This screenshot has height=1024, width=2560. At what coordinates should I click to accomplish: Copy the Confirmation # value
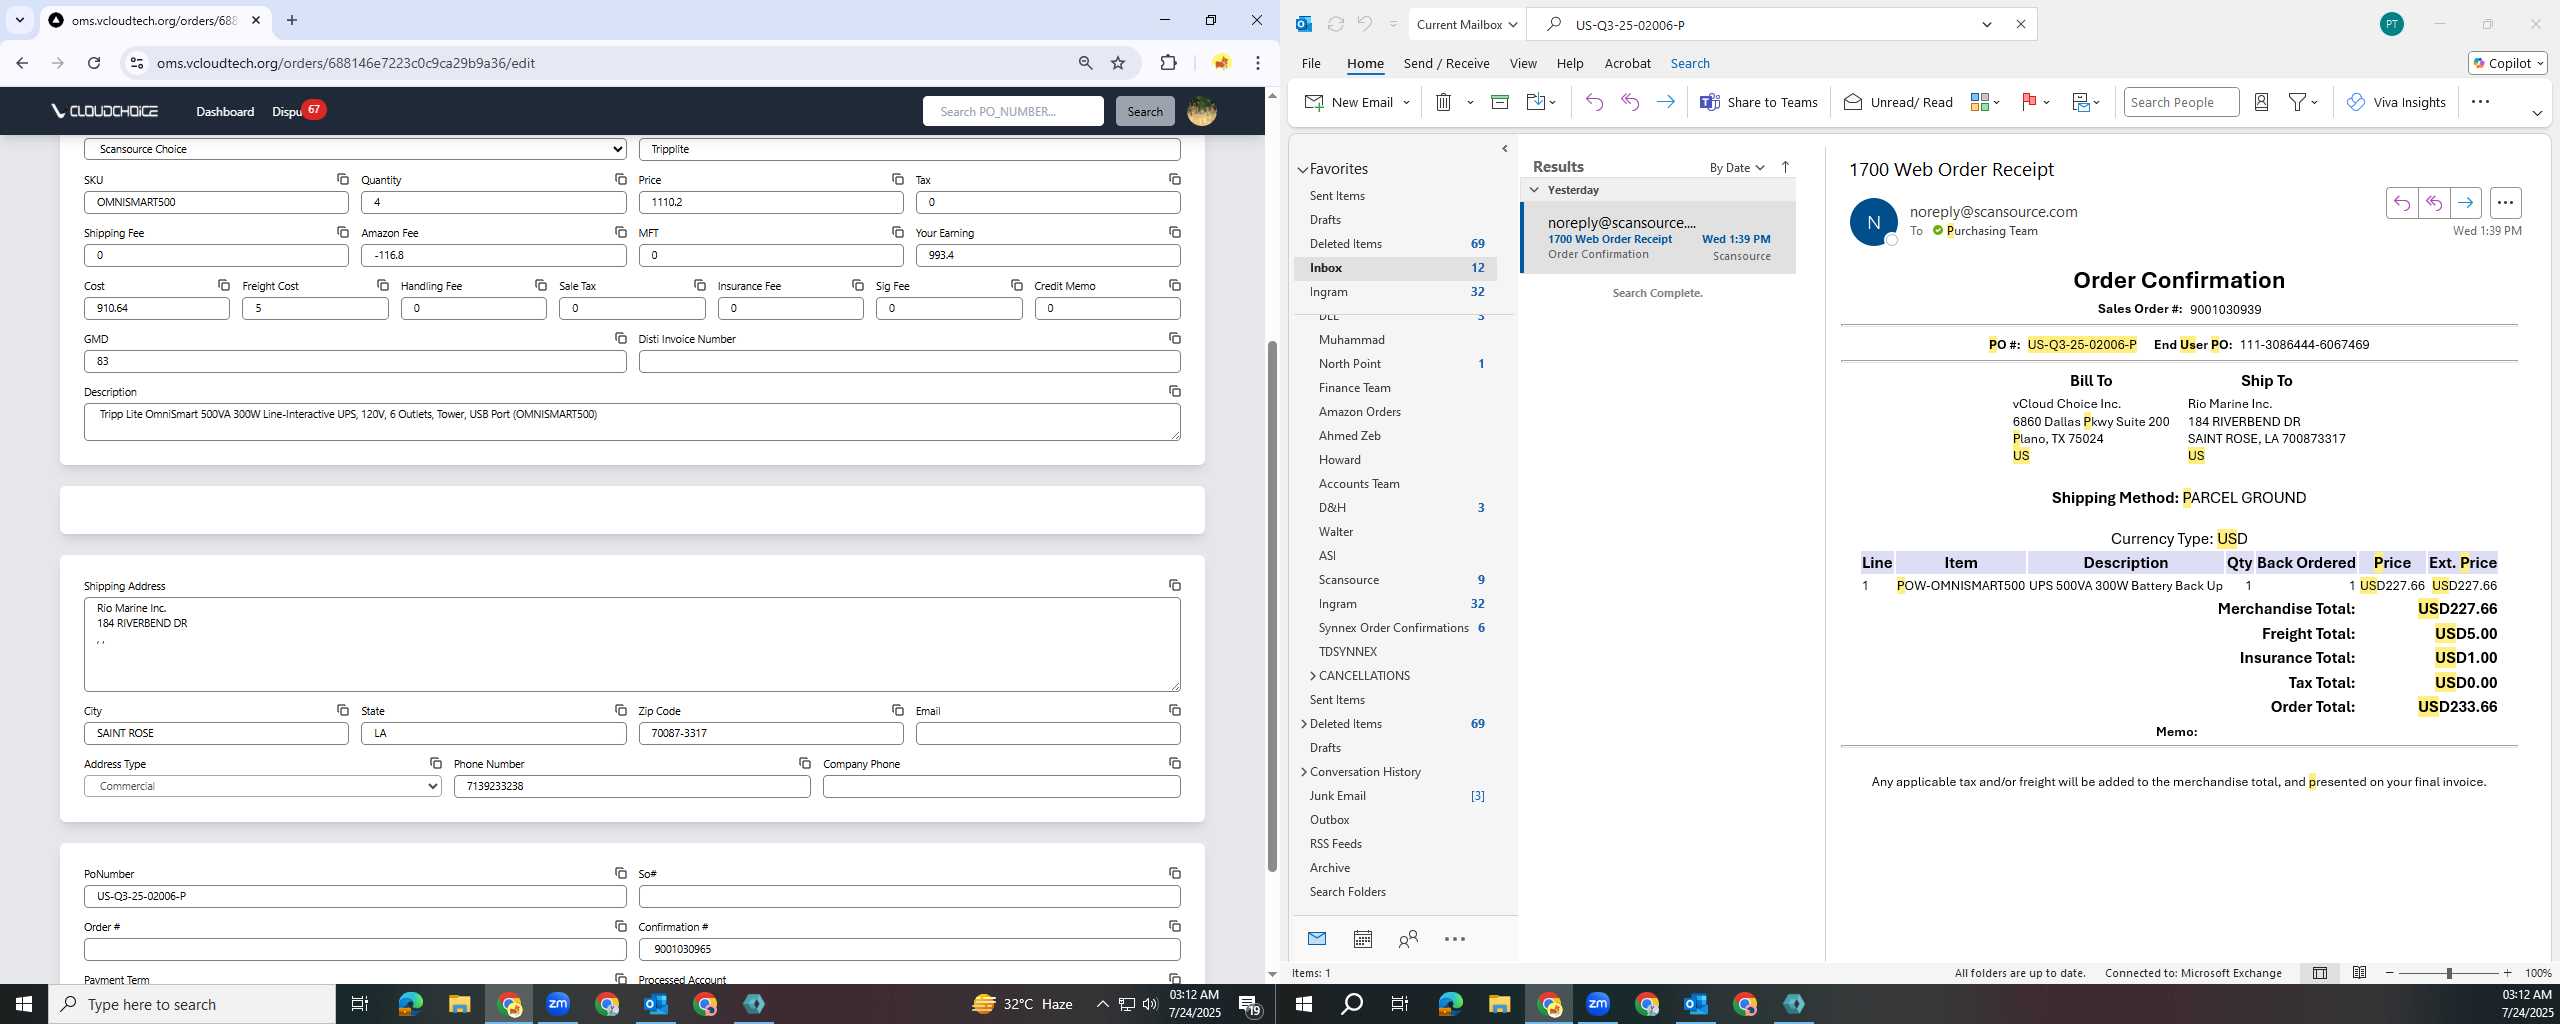[1175, 926]
